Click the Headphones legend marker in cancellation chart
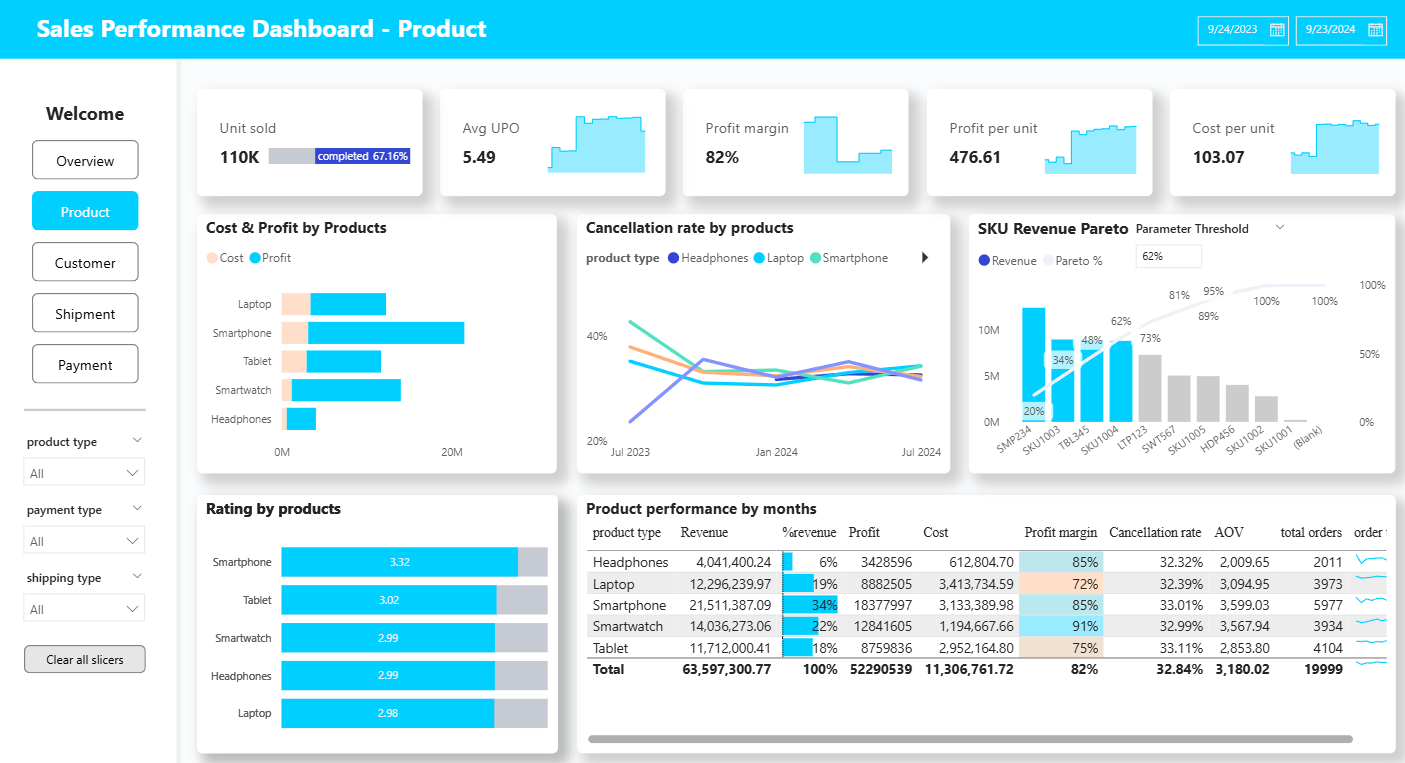This screenshot has width=1405, height=763. (673, 258)
